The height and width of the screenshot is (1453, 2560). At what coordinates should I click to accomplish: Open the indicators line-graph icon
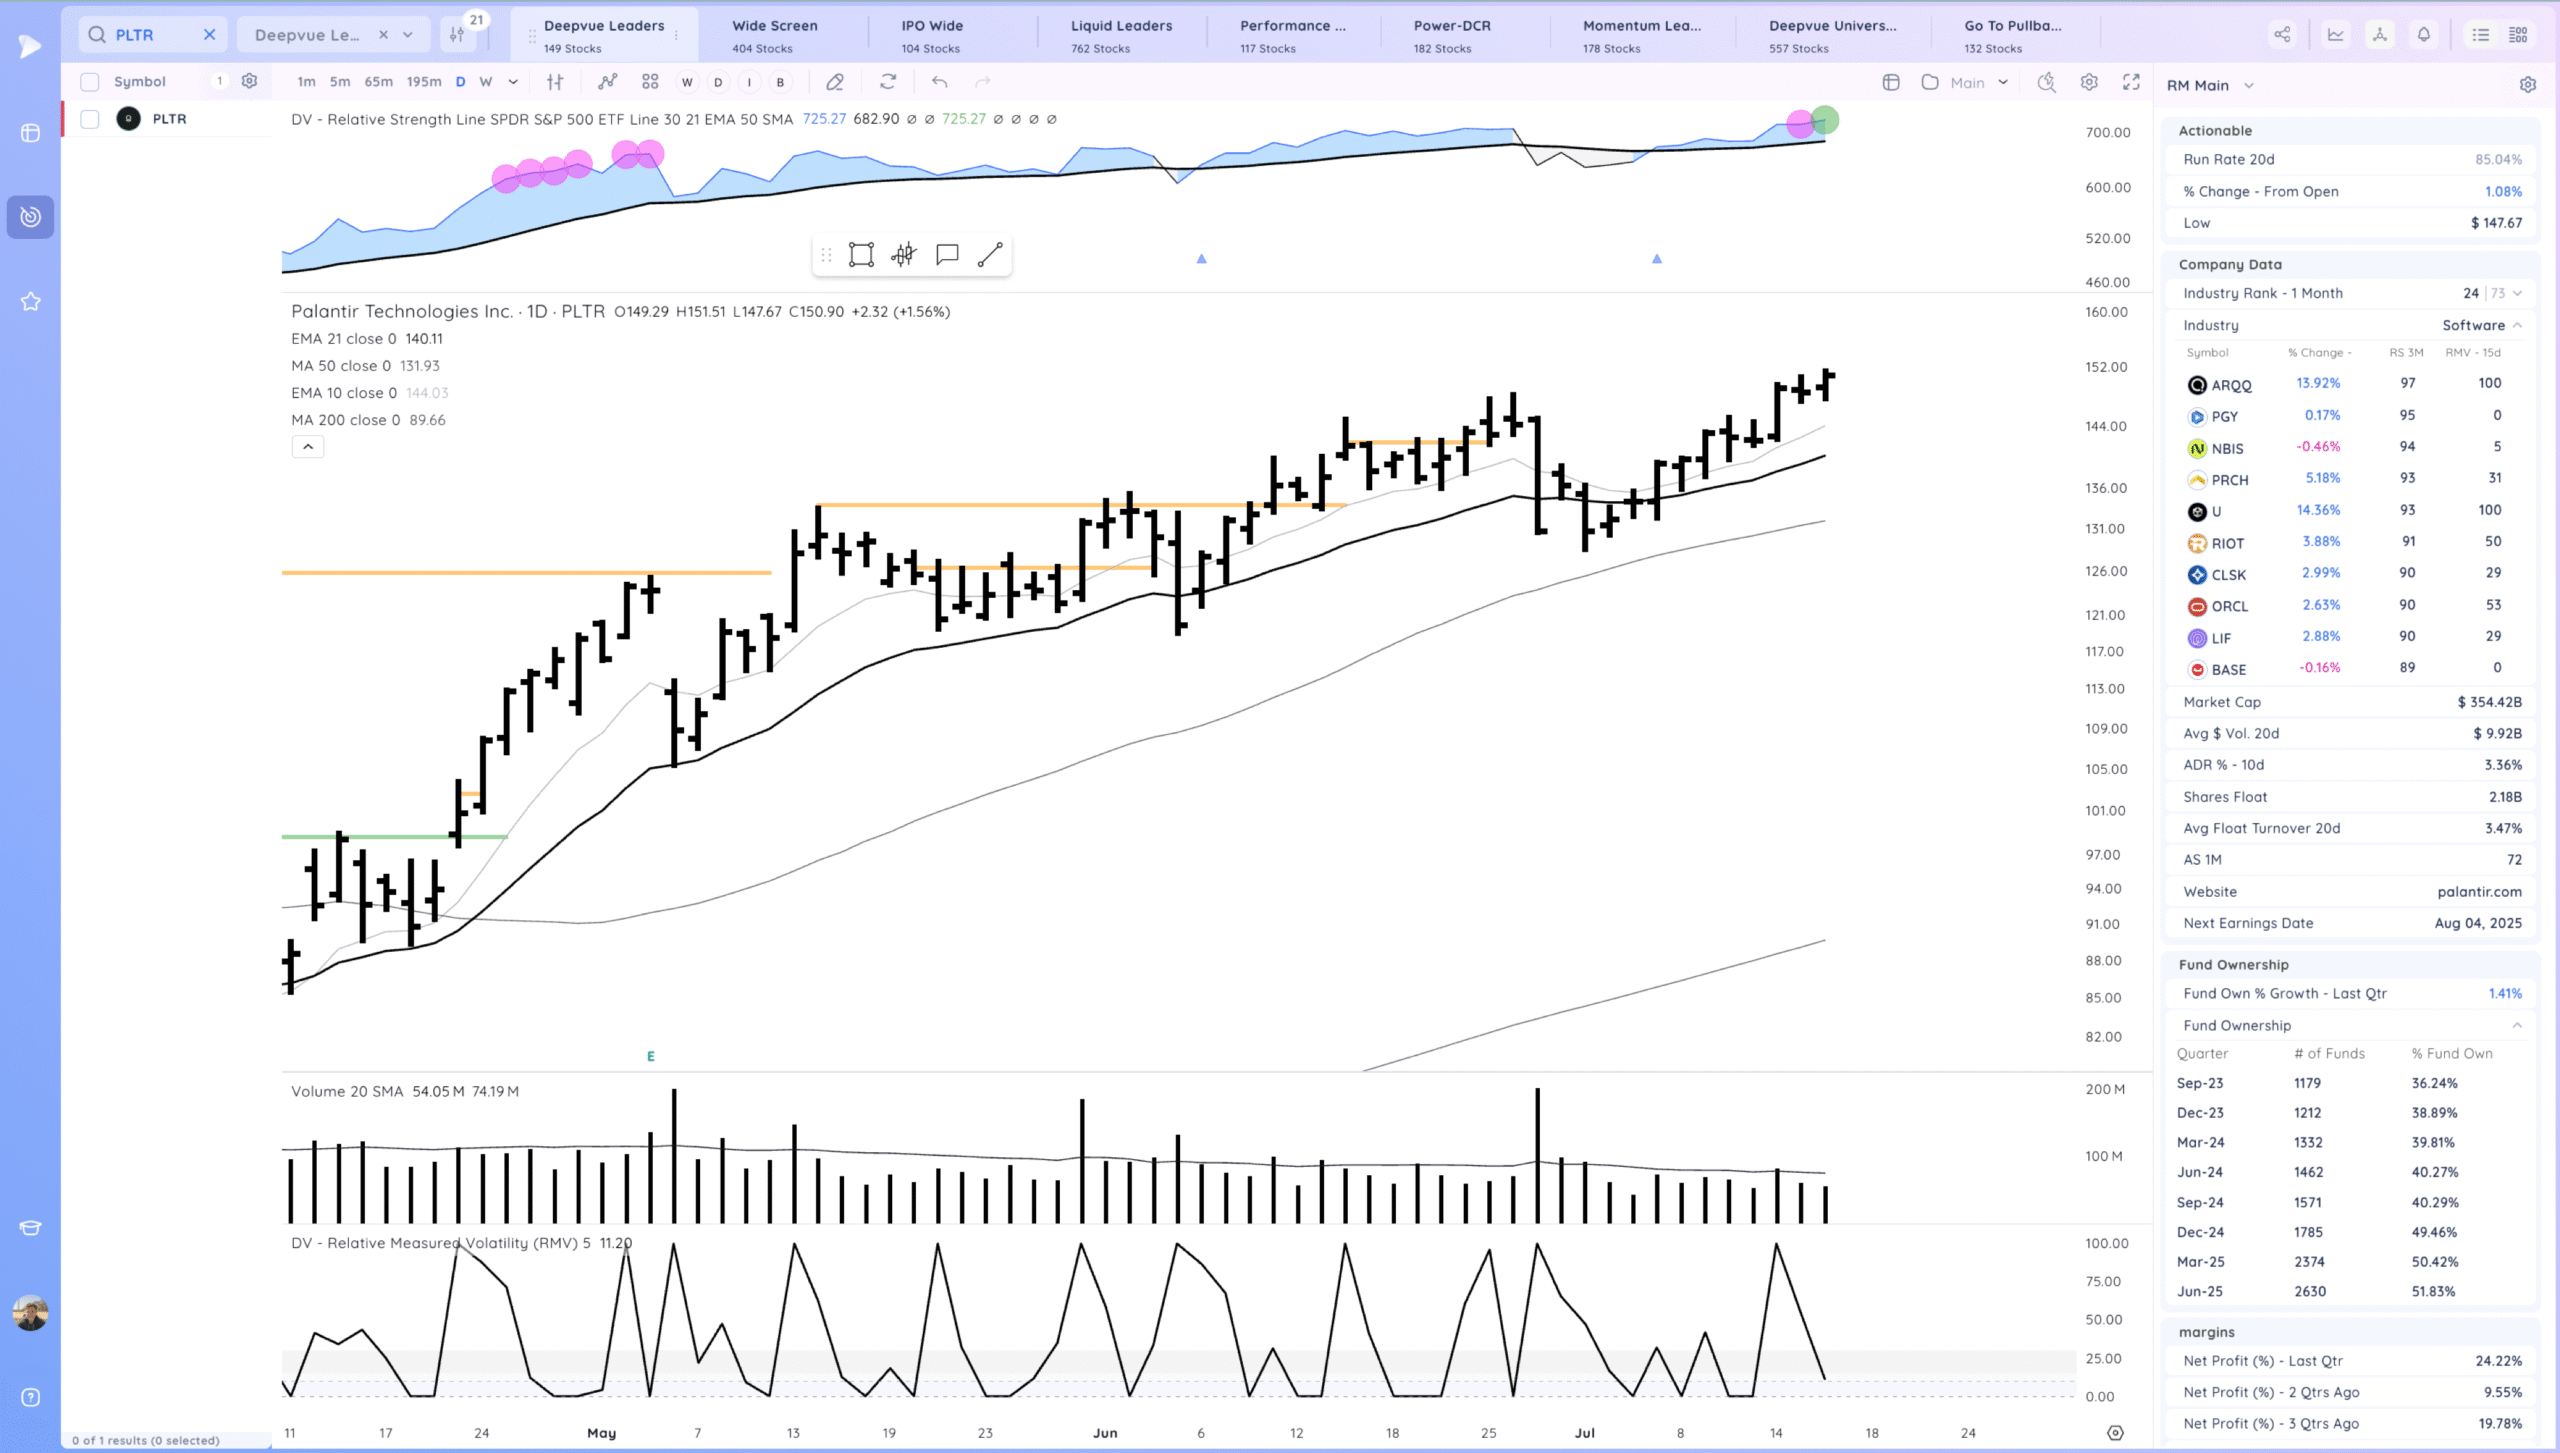(607, 82)
